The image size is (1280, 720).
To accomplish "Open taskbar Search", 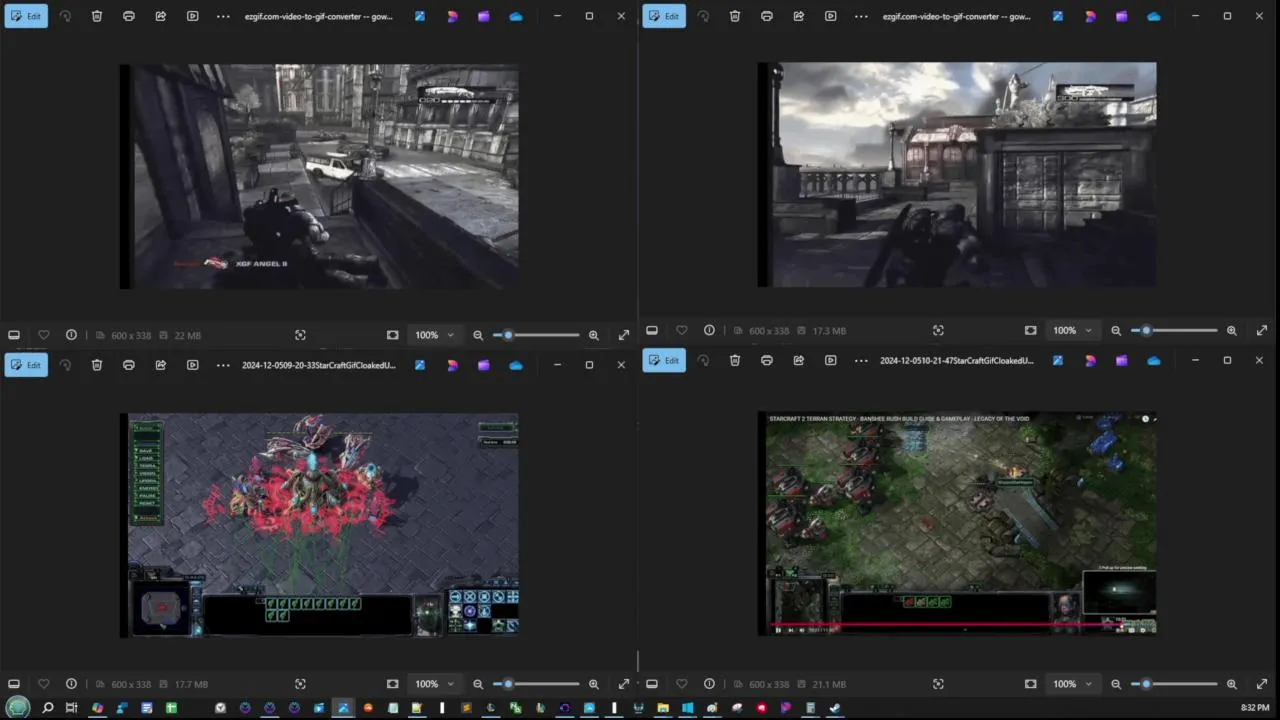I will pyautogui.click(x=47, y=708).
